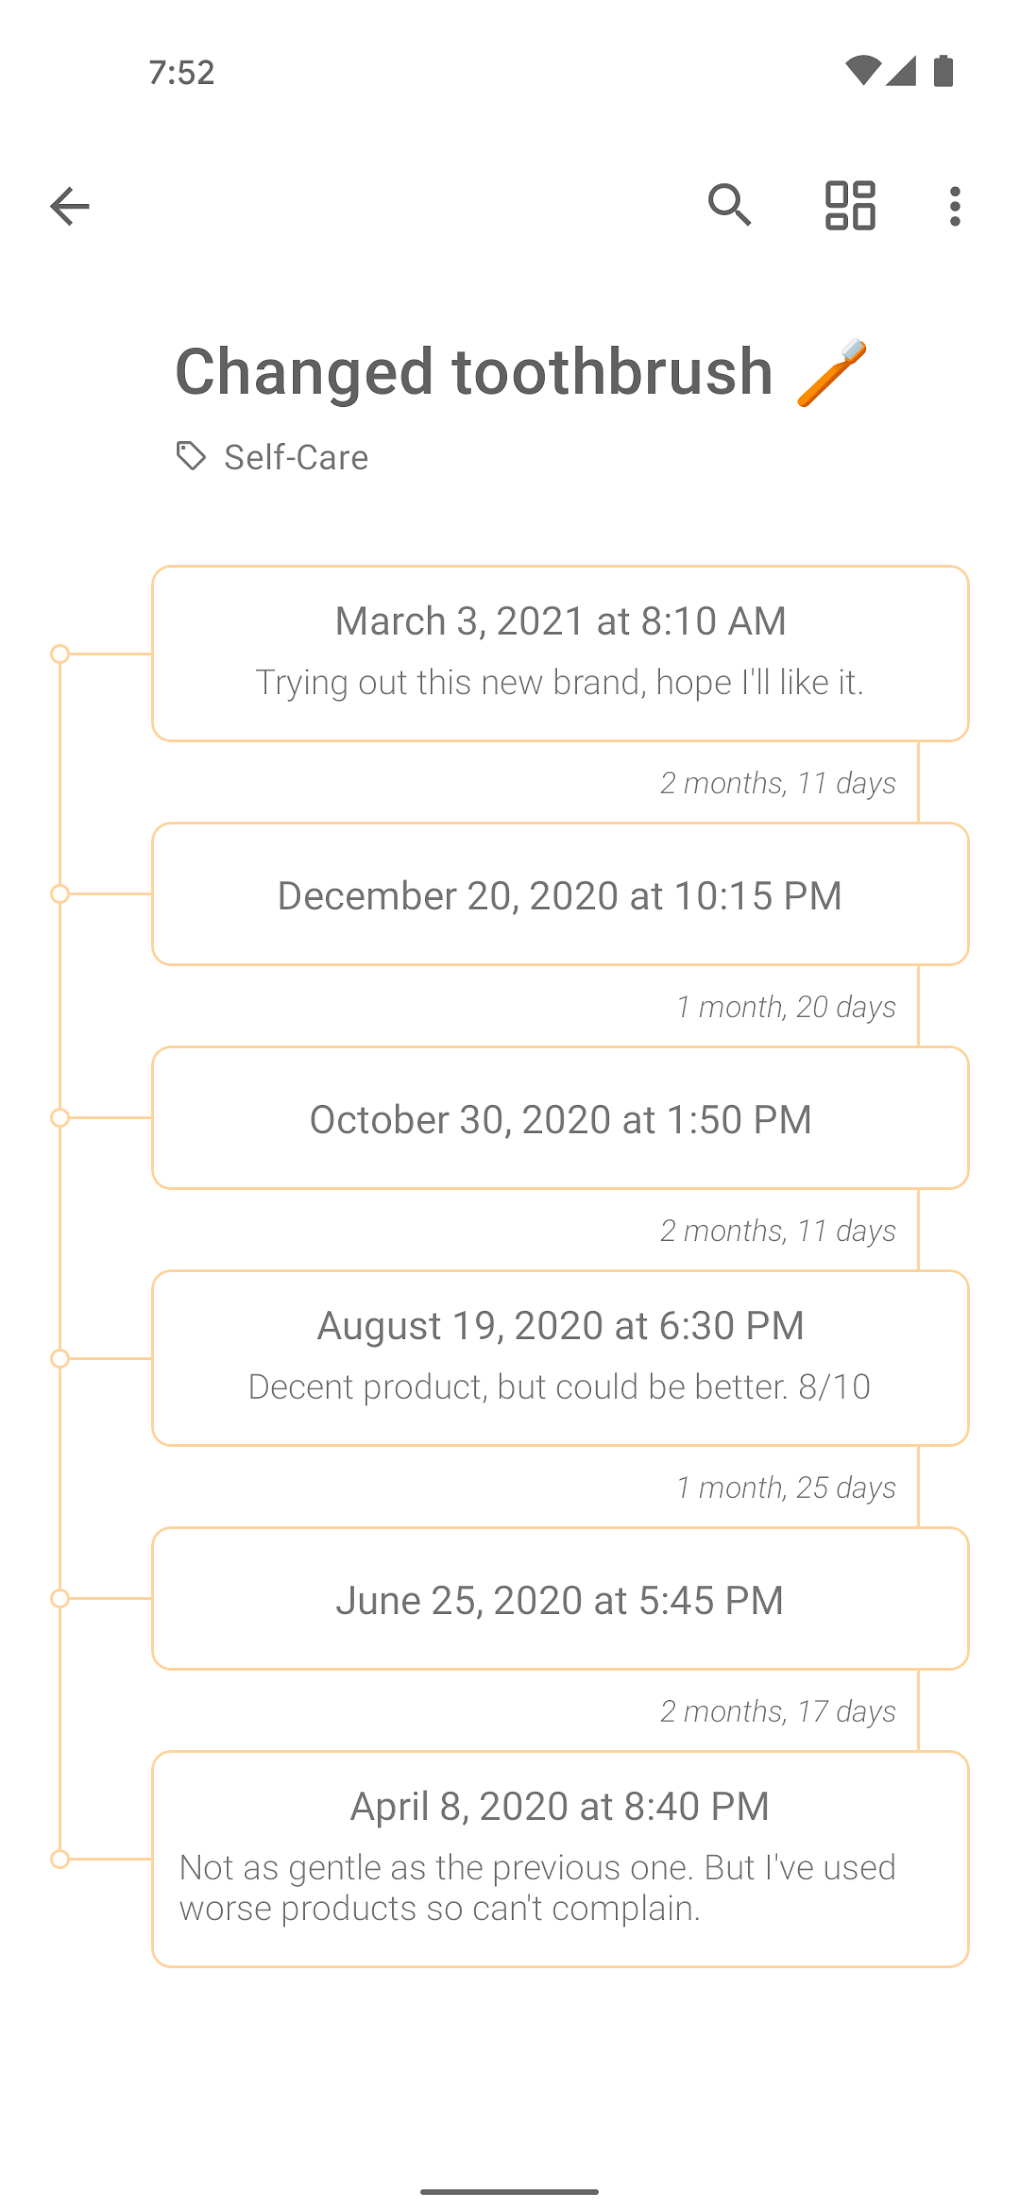Viewport: 1020px width, 2210px height.
Task: Open the April 8, 2020 entry
Action: 560,1858
